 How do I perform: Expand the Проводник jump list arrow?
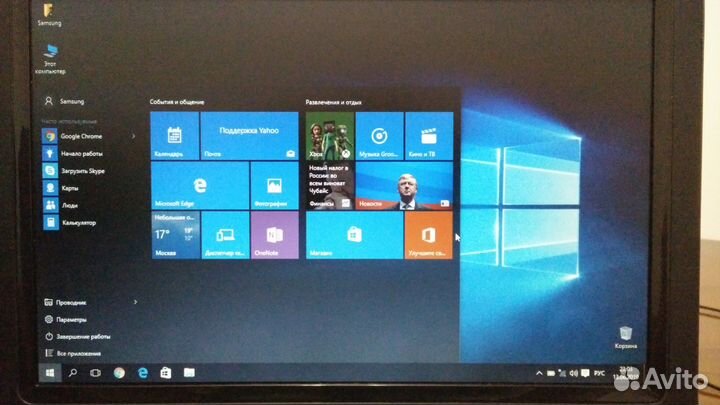coord(135,302)
